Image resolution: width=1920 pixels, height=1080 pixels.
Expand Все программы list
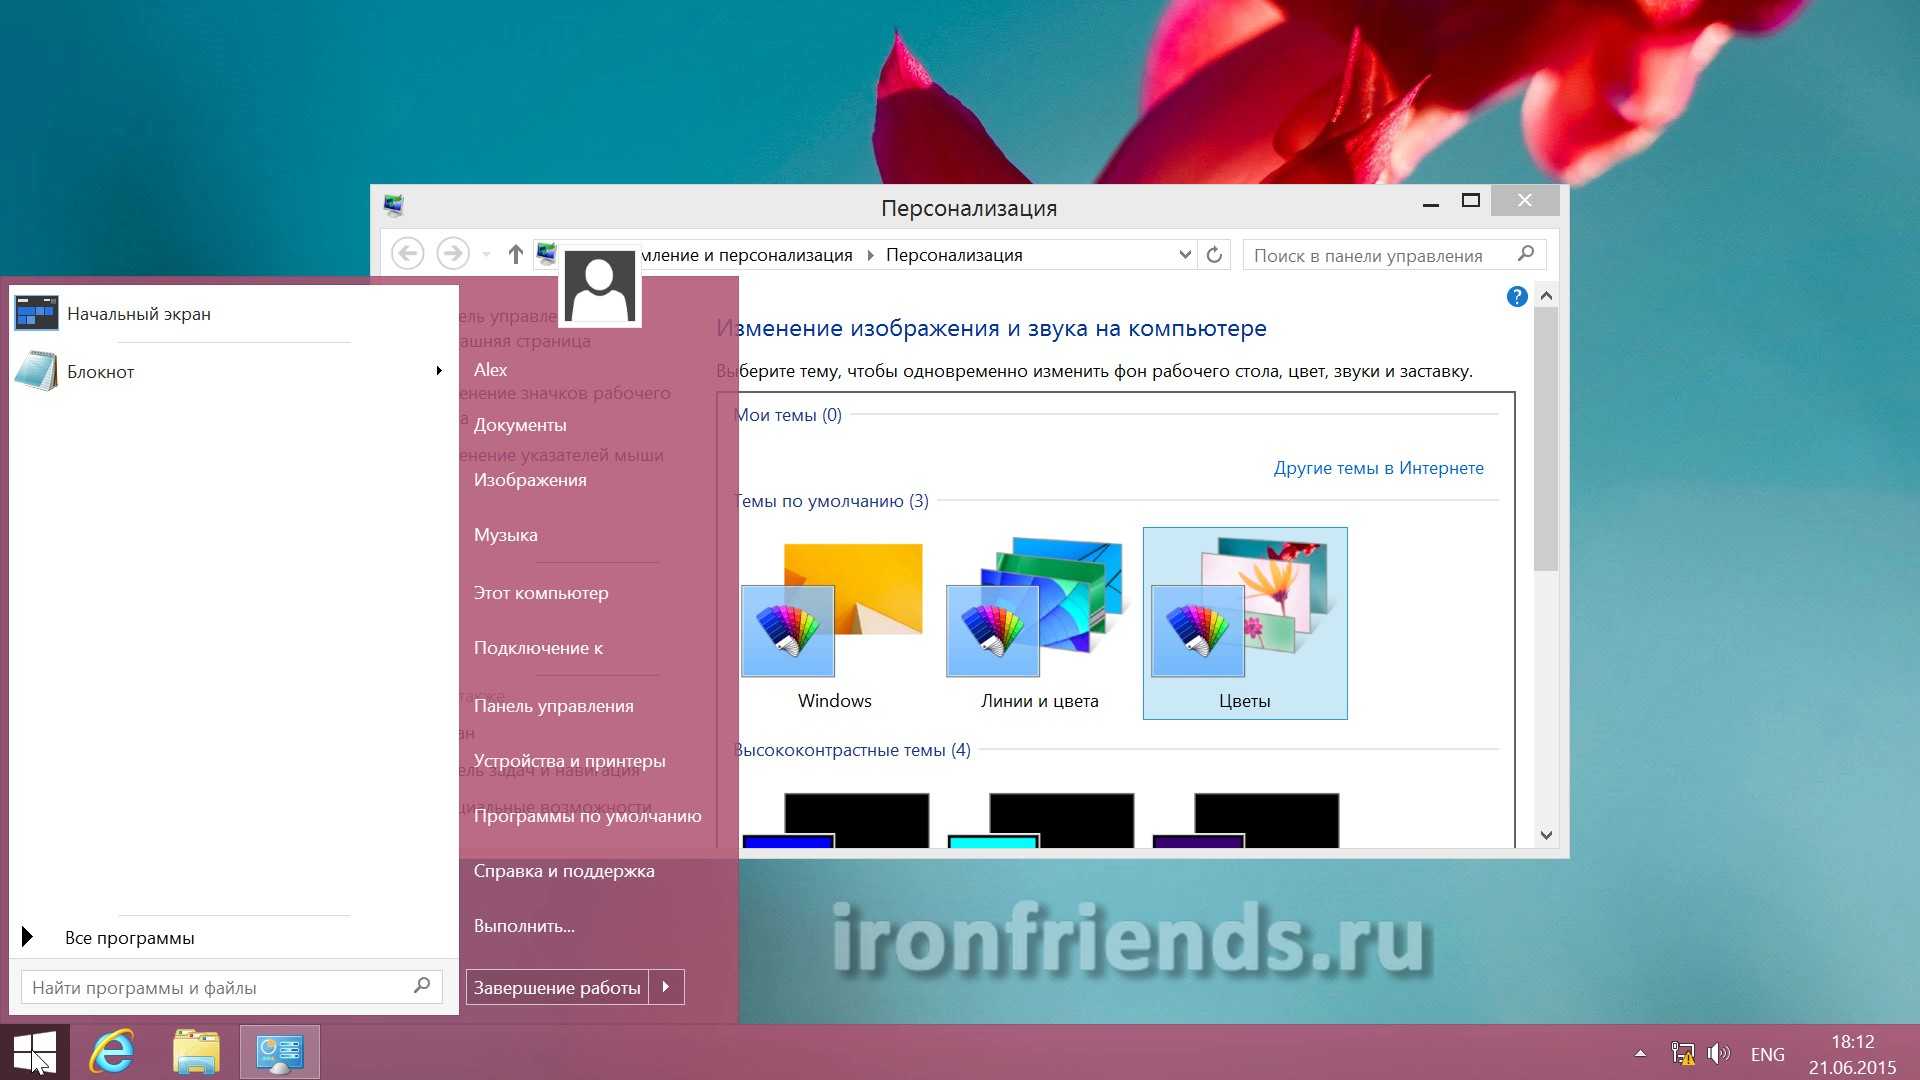tap(129, 938)
